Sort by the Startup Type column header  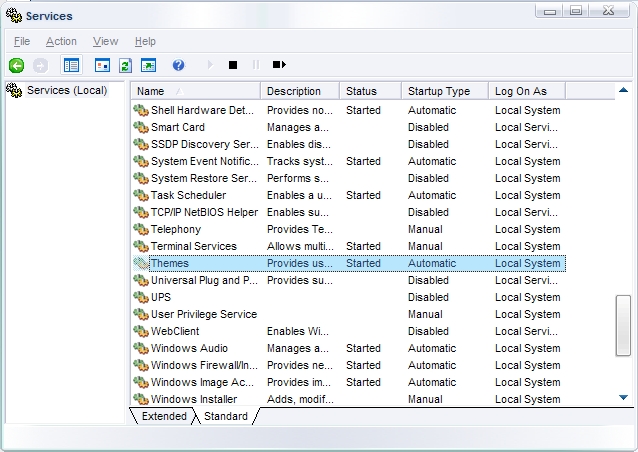444,91
